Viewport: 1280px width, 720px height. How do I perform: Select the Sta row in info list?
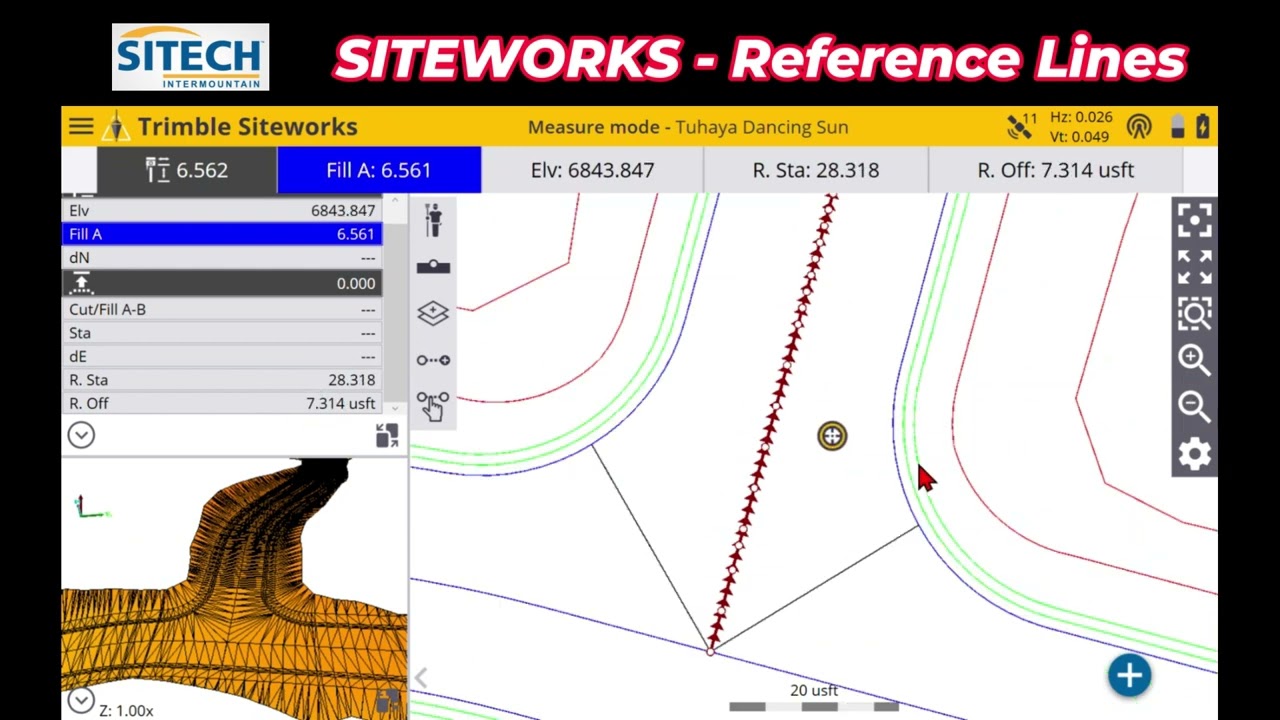pos(222,333)
